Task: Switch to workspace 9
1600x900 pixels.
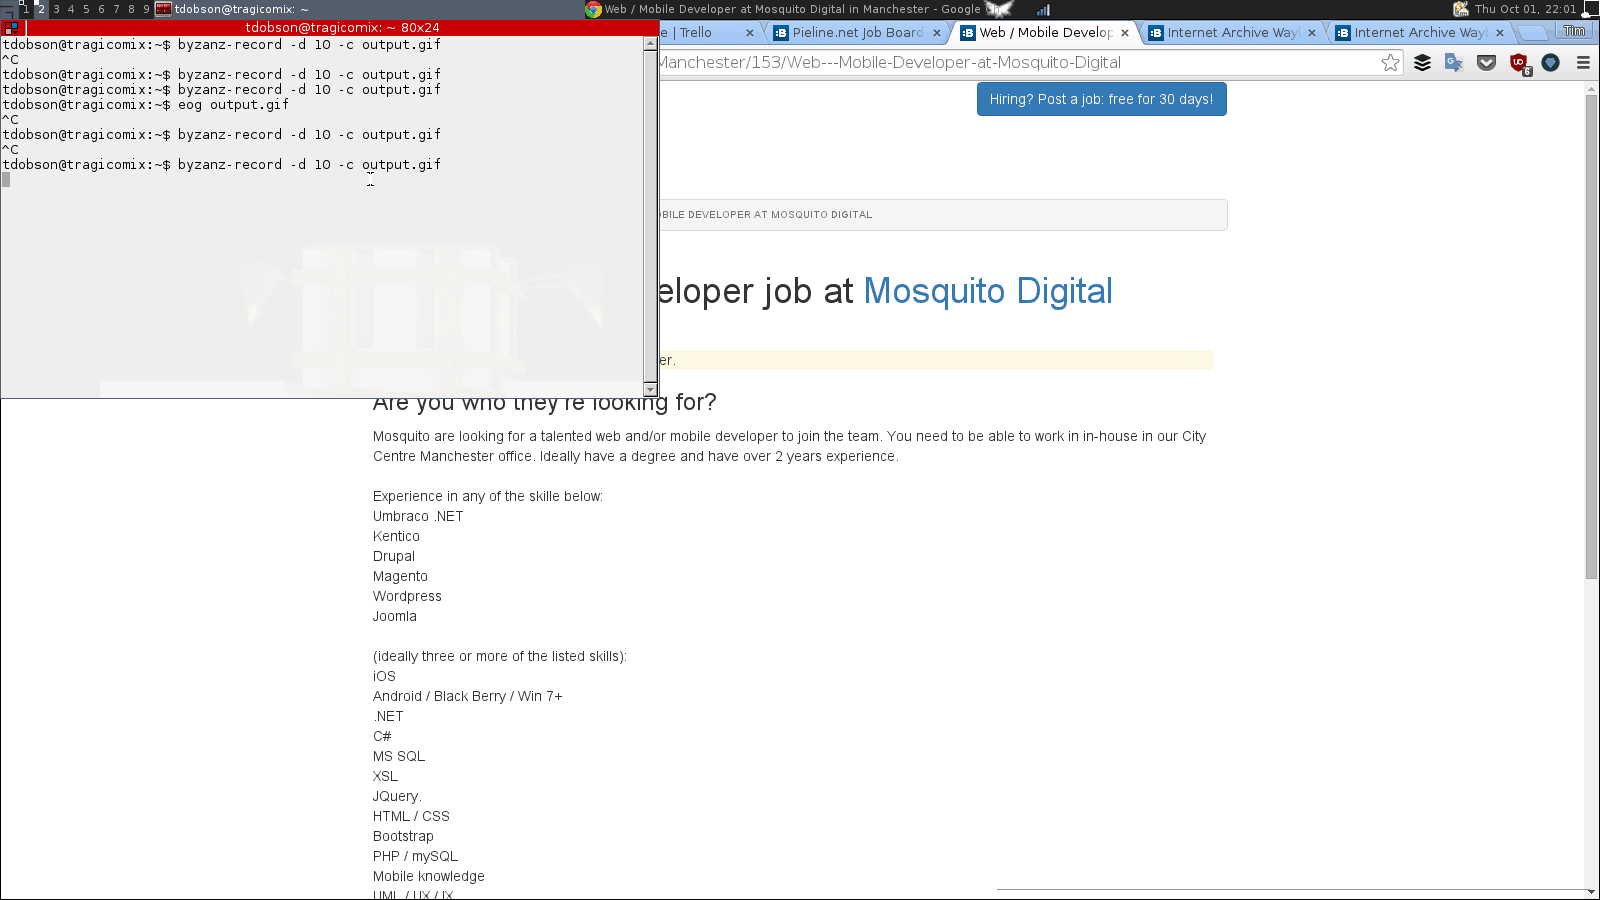Action: point(146,9)
